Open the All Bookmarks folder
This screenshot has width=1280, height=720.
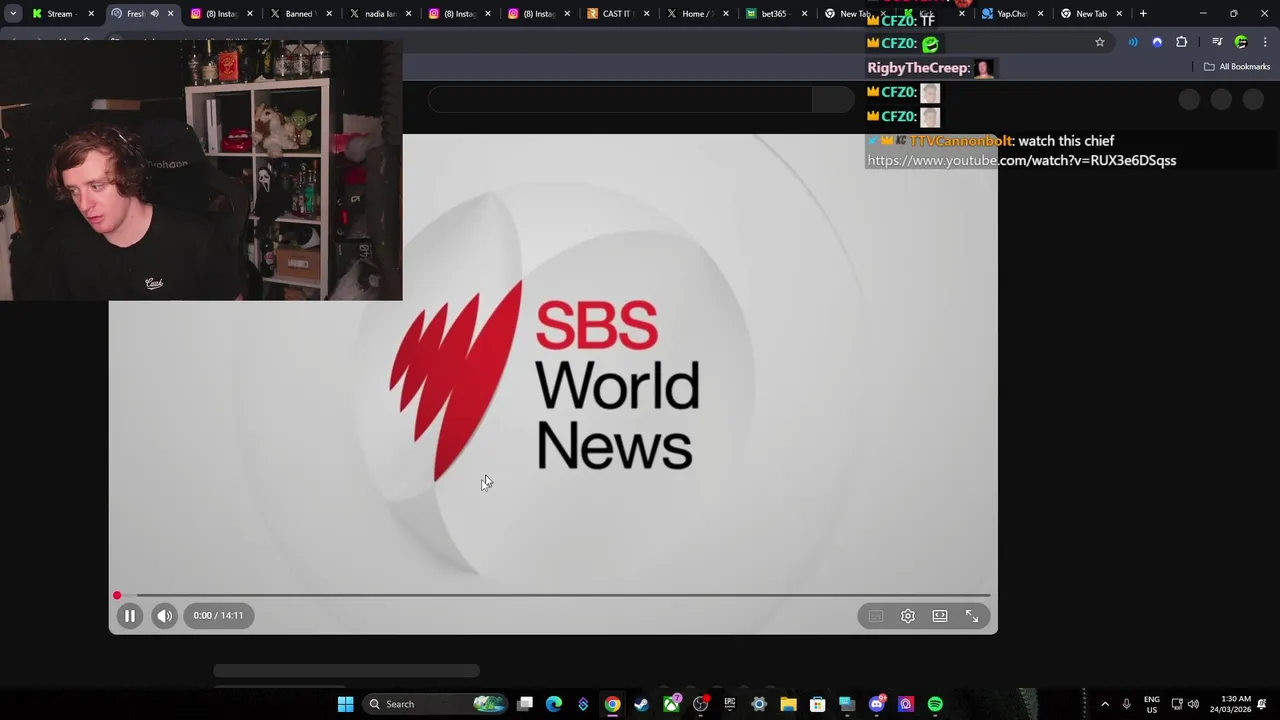coord(1237,67)
